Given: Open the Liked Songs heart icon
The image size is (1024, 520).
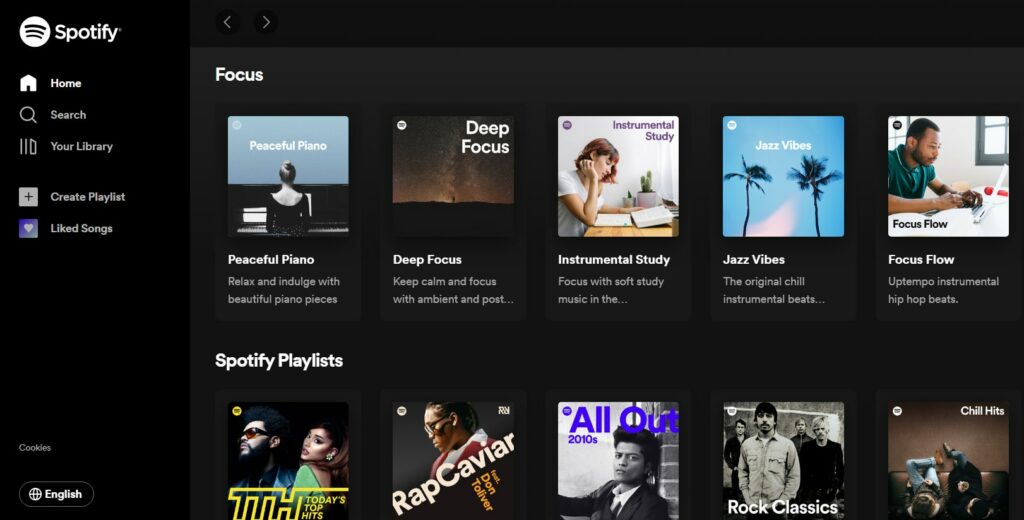Looking at the screenshot, I should pos(28,228).
